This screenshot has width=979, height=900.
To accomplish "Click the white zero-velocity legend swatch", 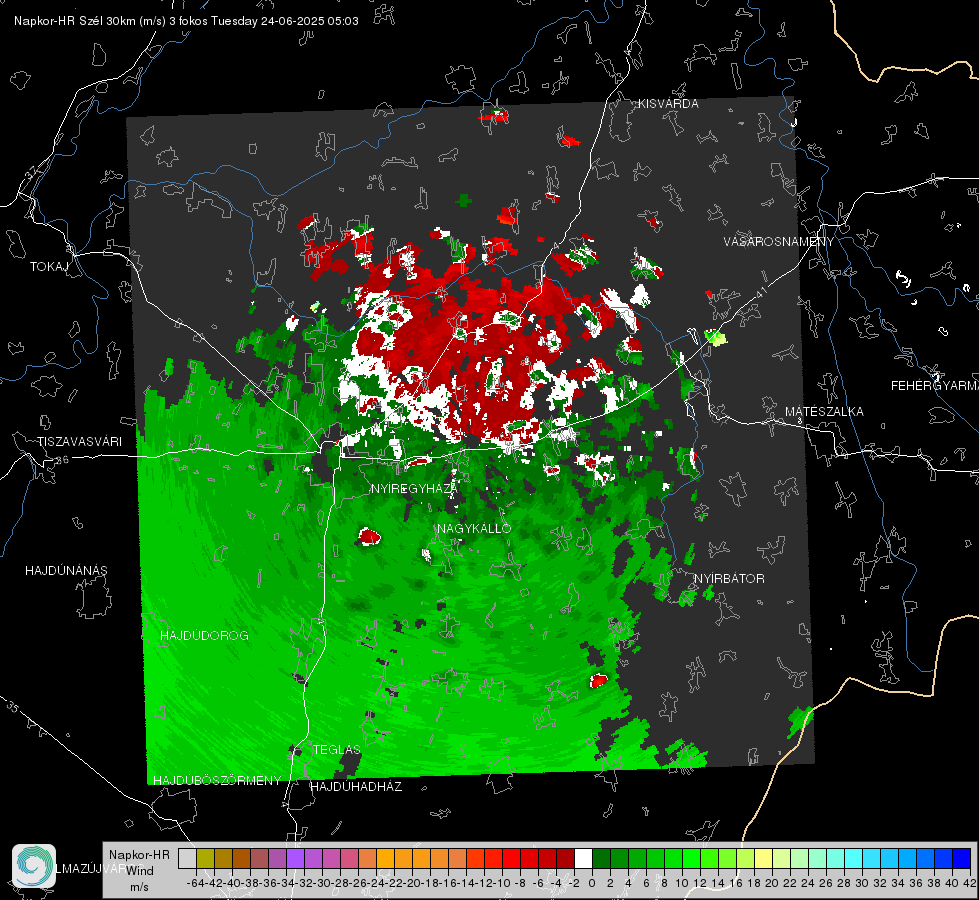I will [x=583, y=859].
